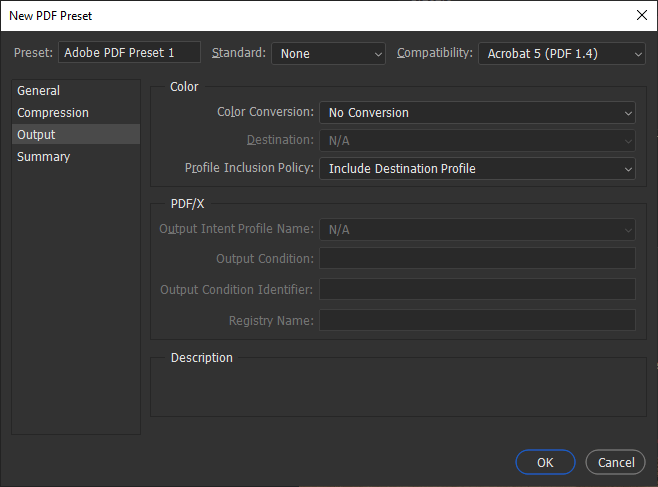Click the Output Intent Profile Name dropdown
Screen dimensions: 658x487
pos(477,230)
